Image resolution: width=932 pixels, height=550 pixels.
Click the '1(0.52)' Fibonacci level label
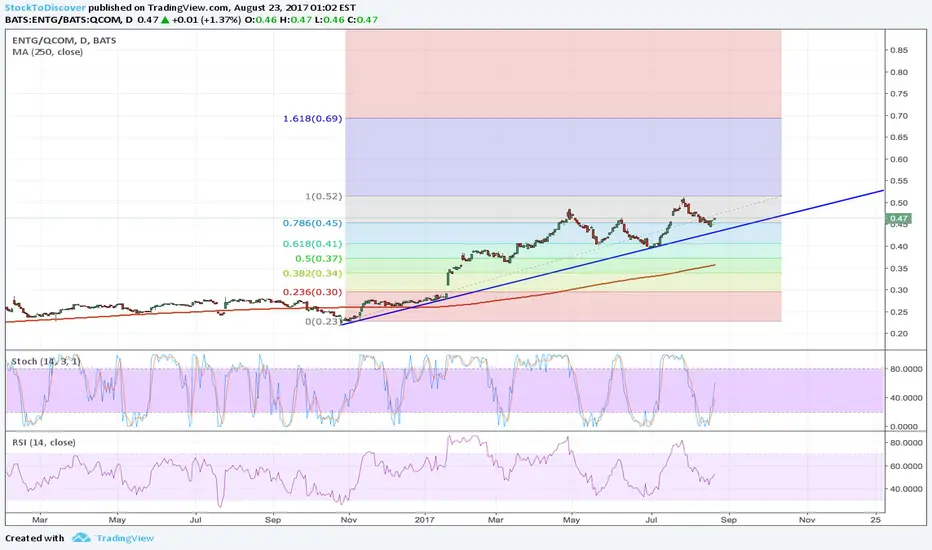click(x=323, y=196)
